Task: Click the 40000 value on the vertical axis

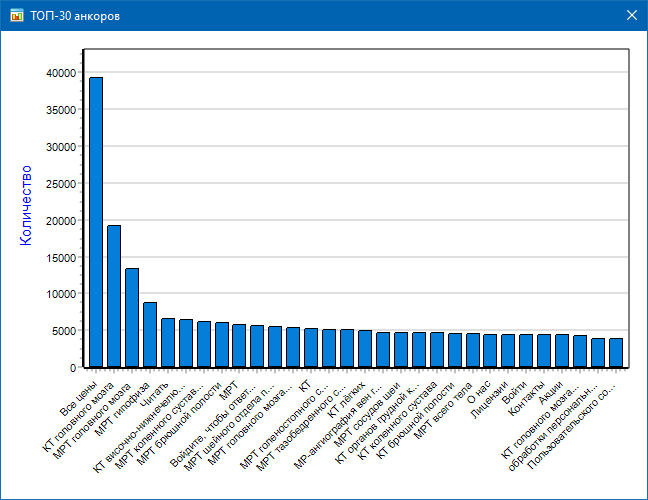Action: pyautogui.click(x=61, y=73)
